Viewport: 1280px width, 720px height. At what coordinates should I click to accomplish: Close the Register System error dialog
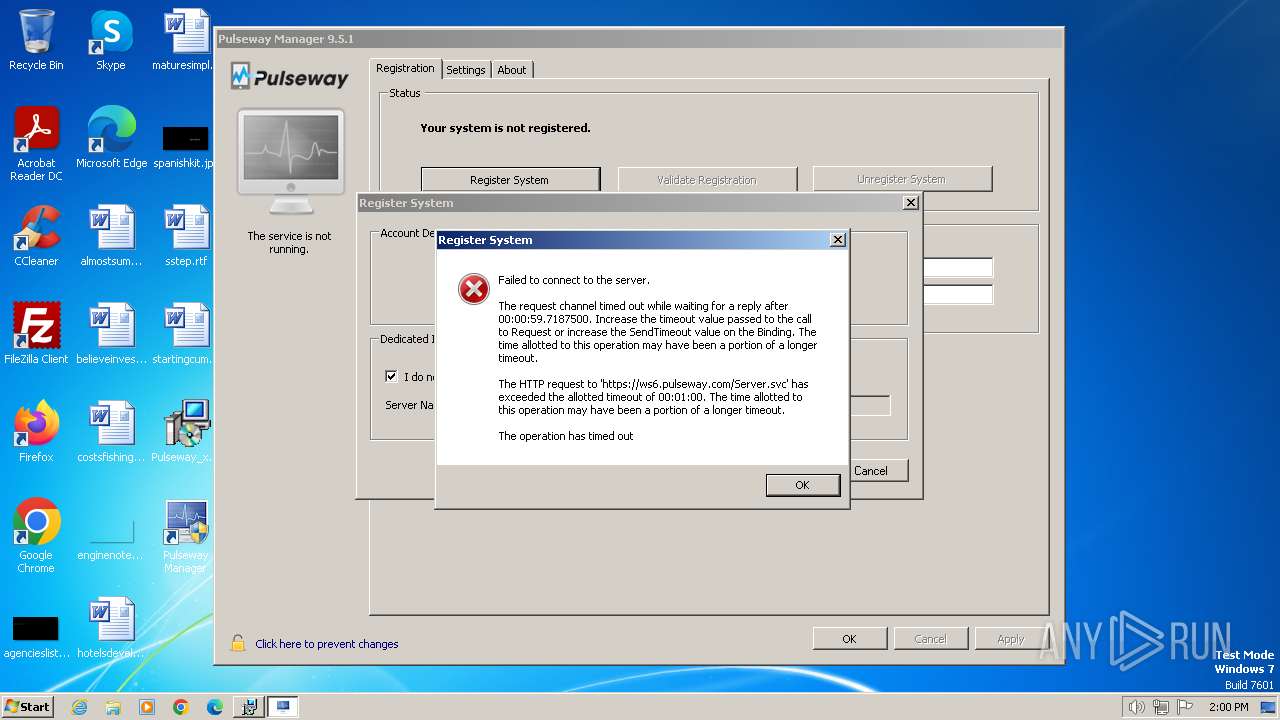[838, 240]
